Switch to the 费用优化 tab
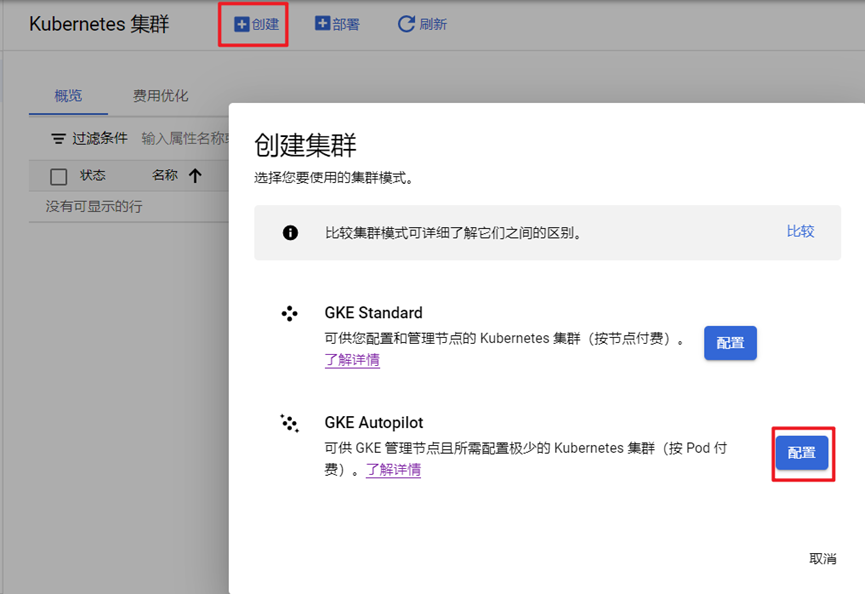Screen dimensions: 865x594 coord(161,96)
